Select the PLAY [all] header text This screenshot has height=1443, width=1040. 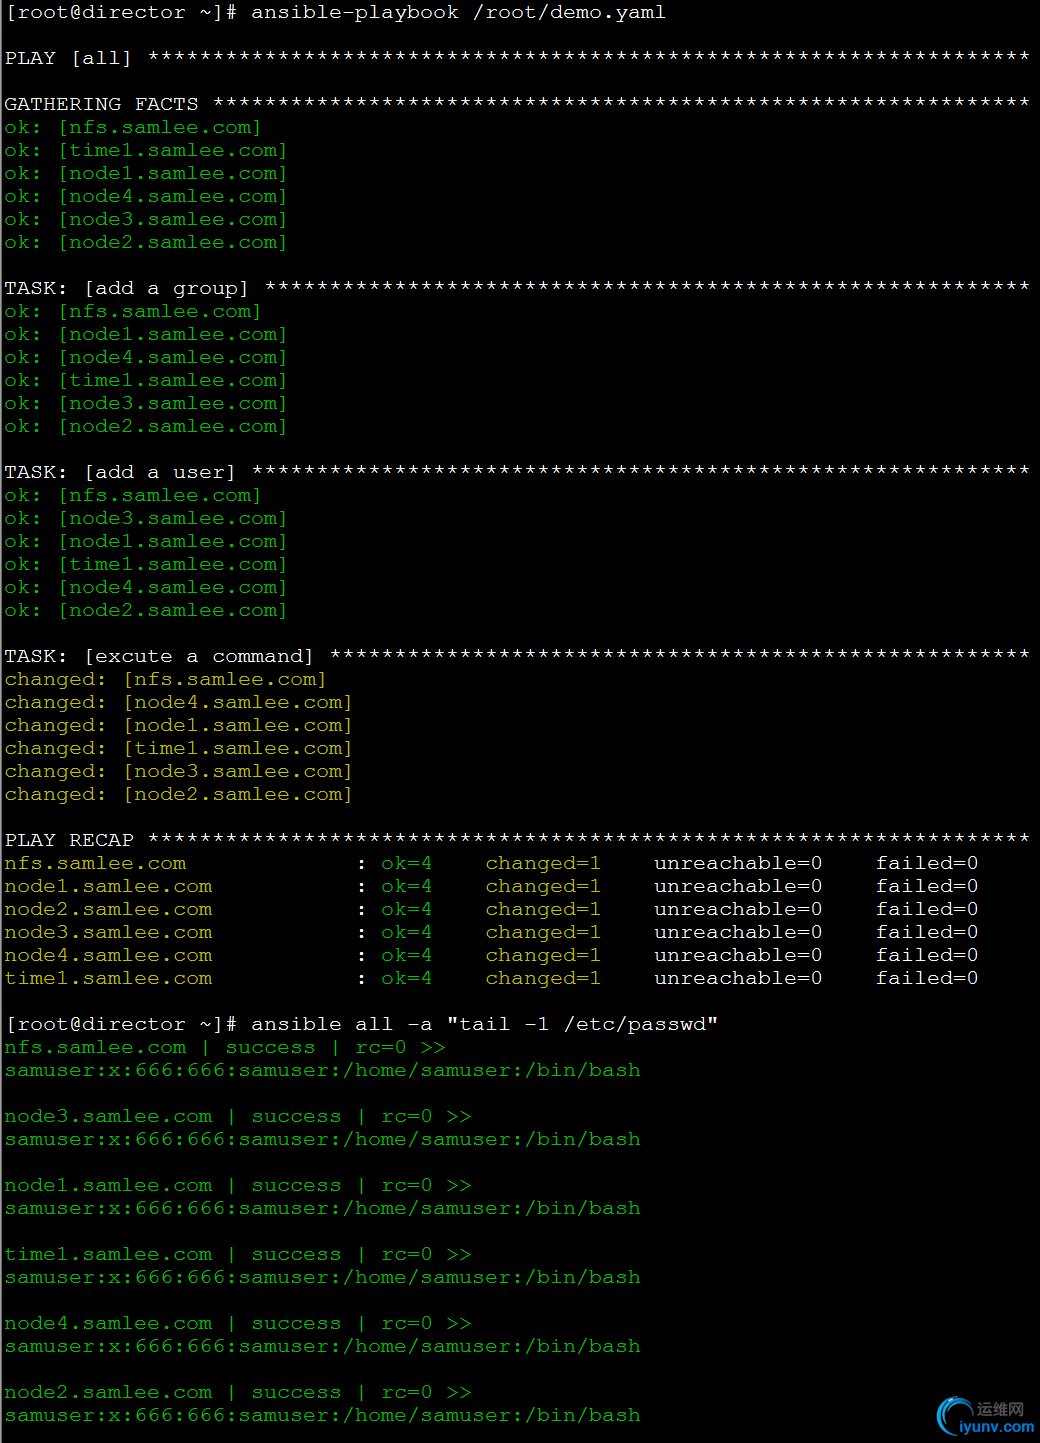[x=68, y=58]
